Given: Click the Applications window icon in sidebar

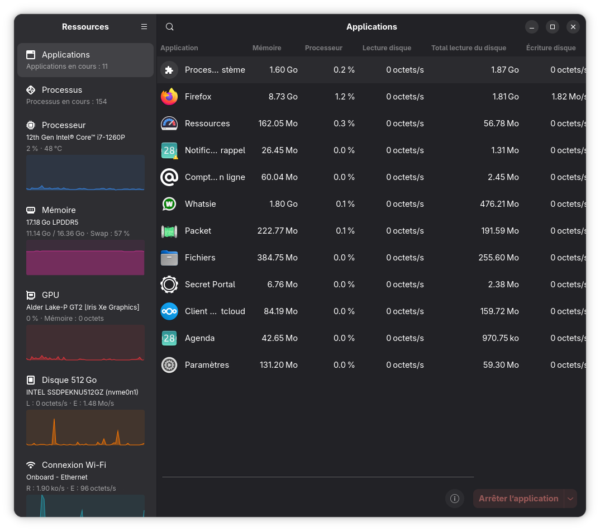Looking at the screenshot, I should pyautogui.click(x=31, y=55).
